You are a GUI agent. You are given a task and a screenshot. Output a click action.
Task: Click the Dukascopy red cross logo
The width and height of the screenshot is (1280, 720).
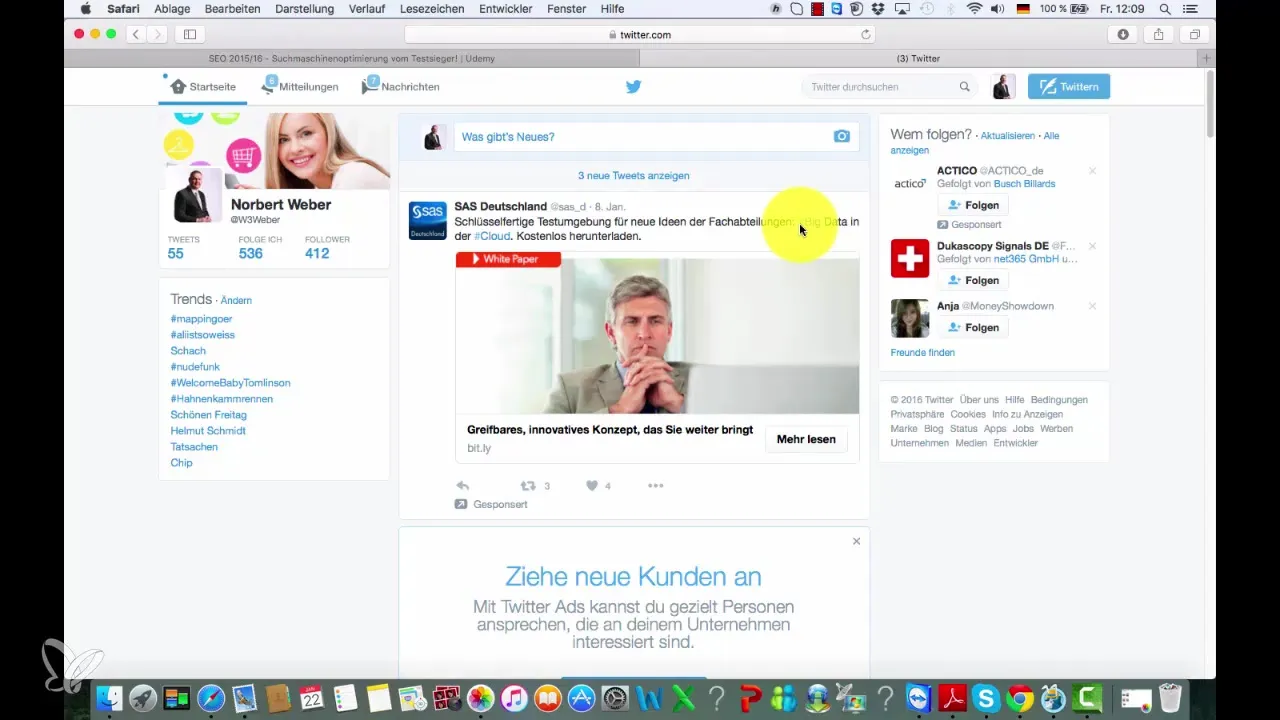(910, 258)
